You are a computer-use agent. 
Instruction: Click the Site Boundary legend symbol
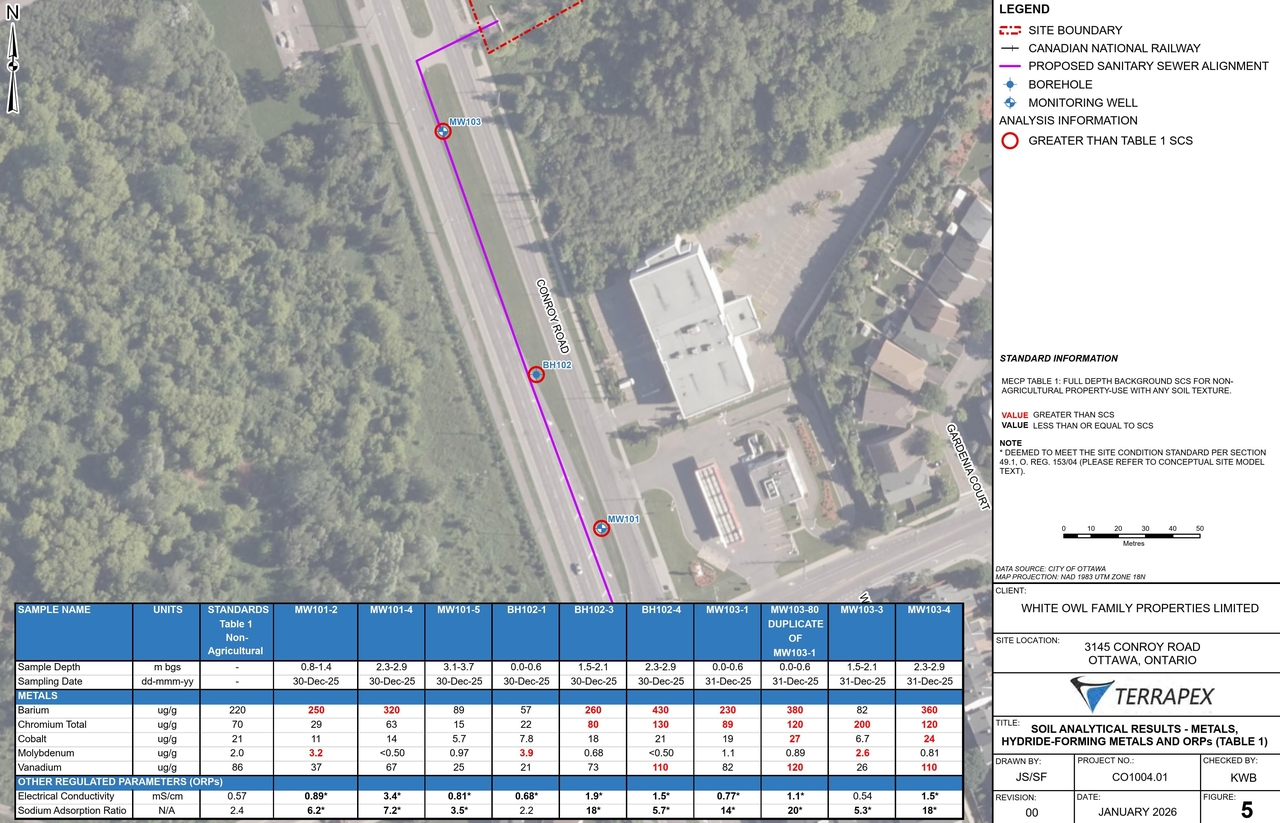coord(1008,30)
